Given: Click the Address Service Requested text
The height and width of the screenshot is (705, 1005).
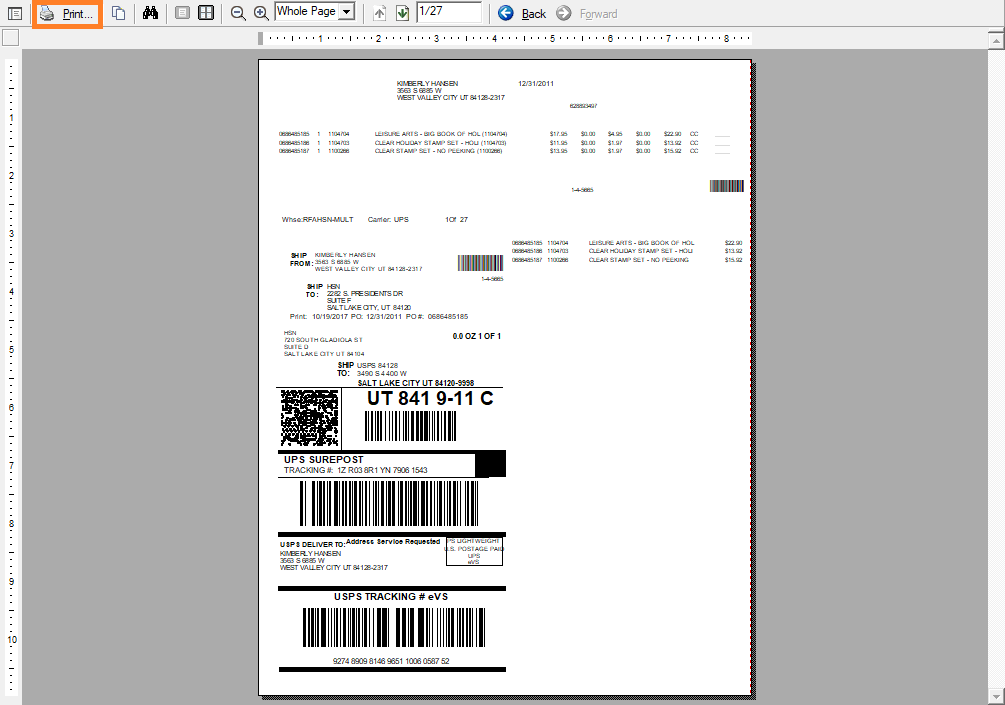Looking at the screenshot, I should tap(393, 542).
